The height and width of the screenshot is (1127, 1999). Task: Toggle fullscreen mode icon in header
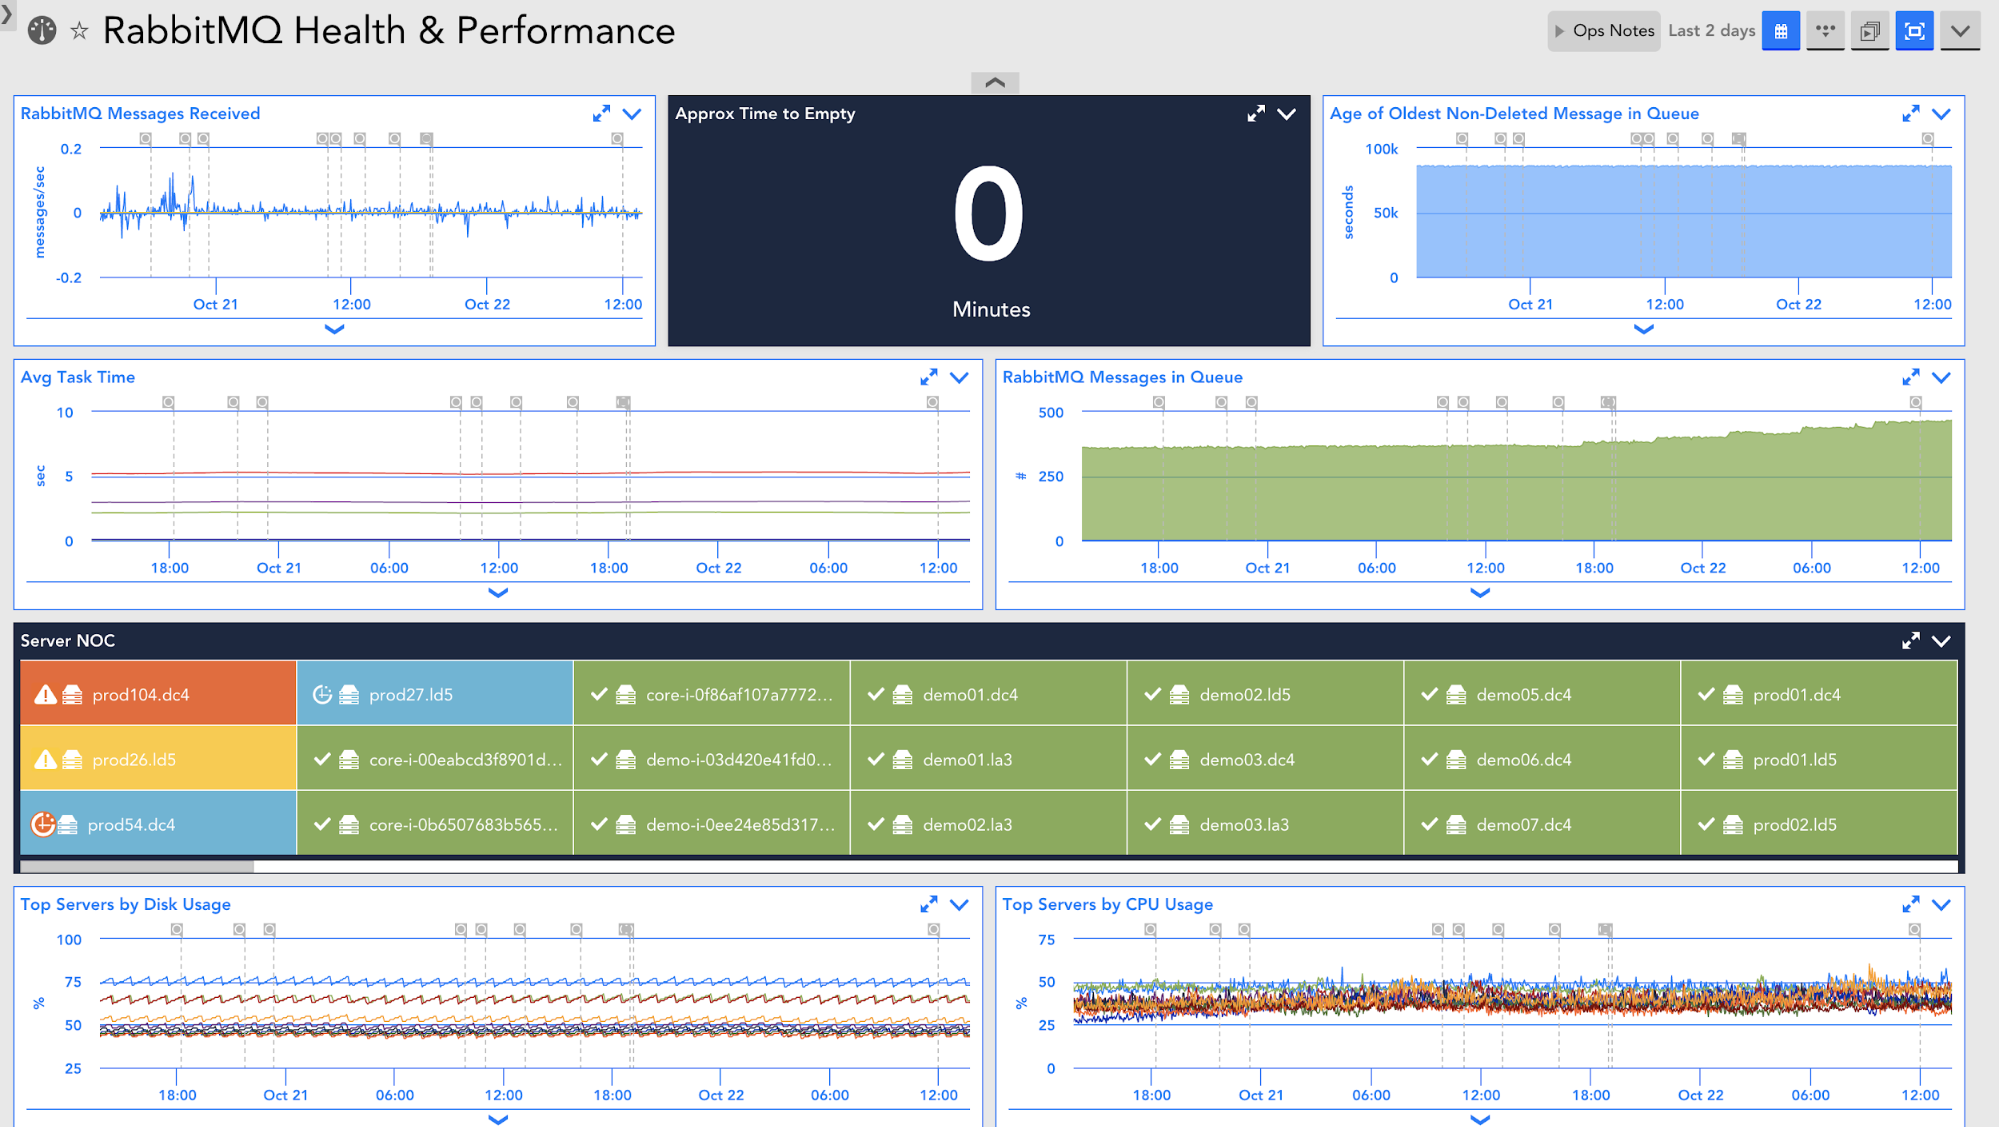point(1914,31)
